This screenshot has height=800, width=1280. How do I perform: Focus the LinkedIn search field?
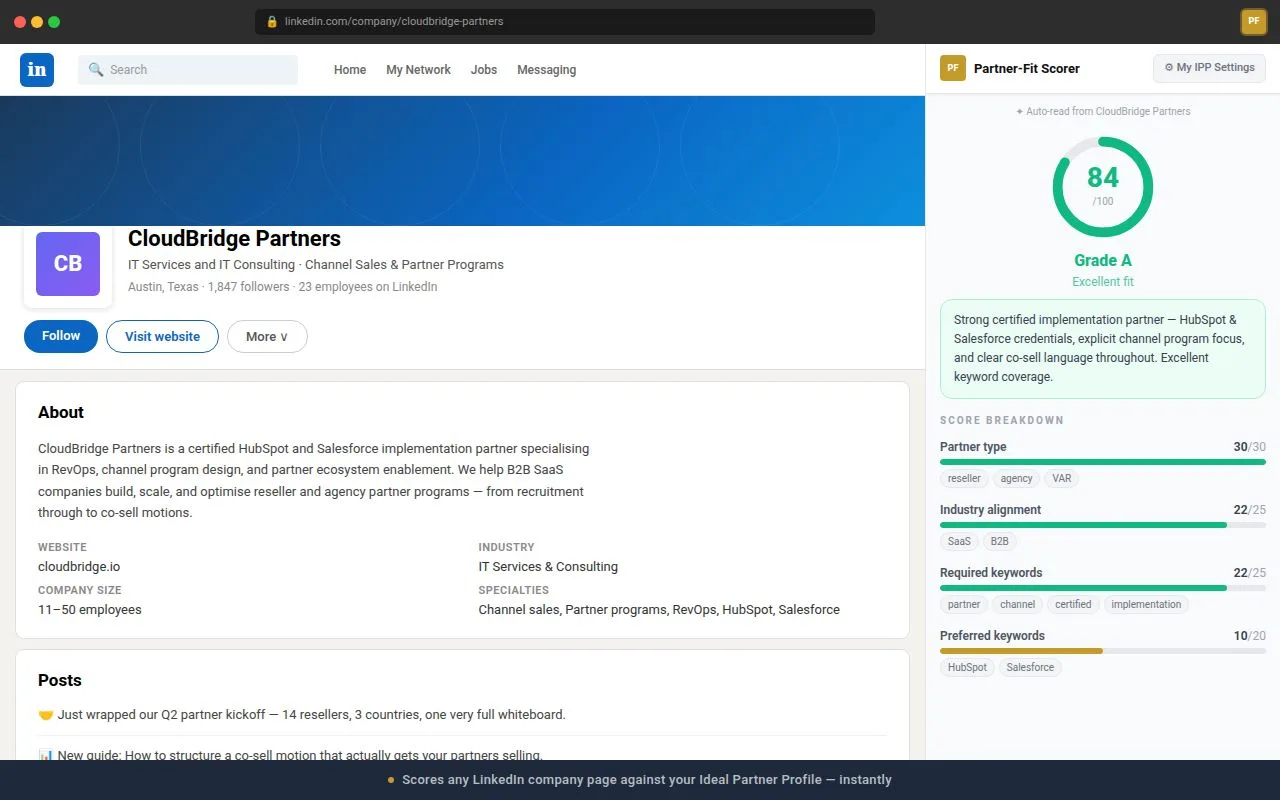(188, 70)
